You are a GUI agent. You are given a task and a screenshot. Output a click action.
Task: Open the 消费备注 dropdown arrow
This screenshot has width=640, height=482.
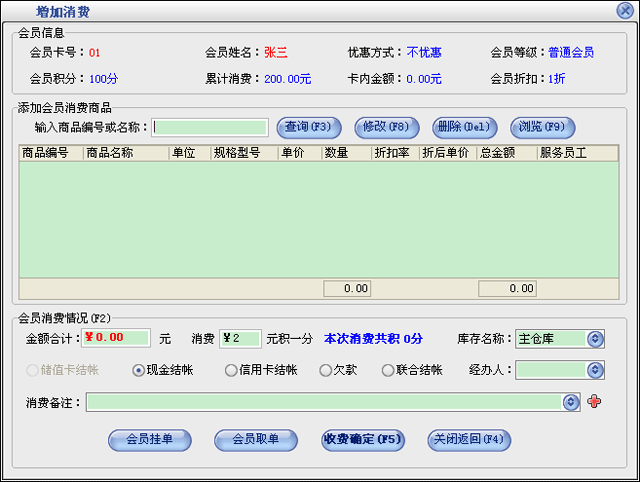[x=571, y=402]
